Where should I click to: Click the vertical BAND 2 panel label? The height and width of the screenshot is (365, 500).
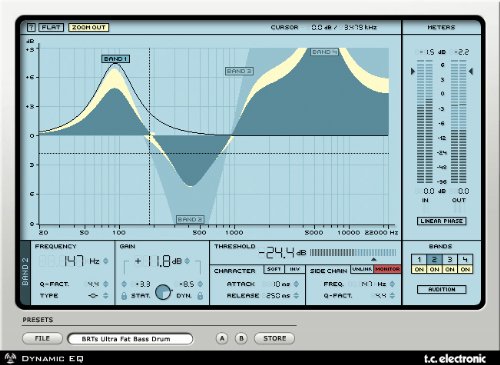click(25, 273)
